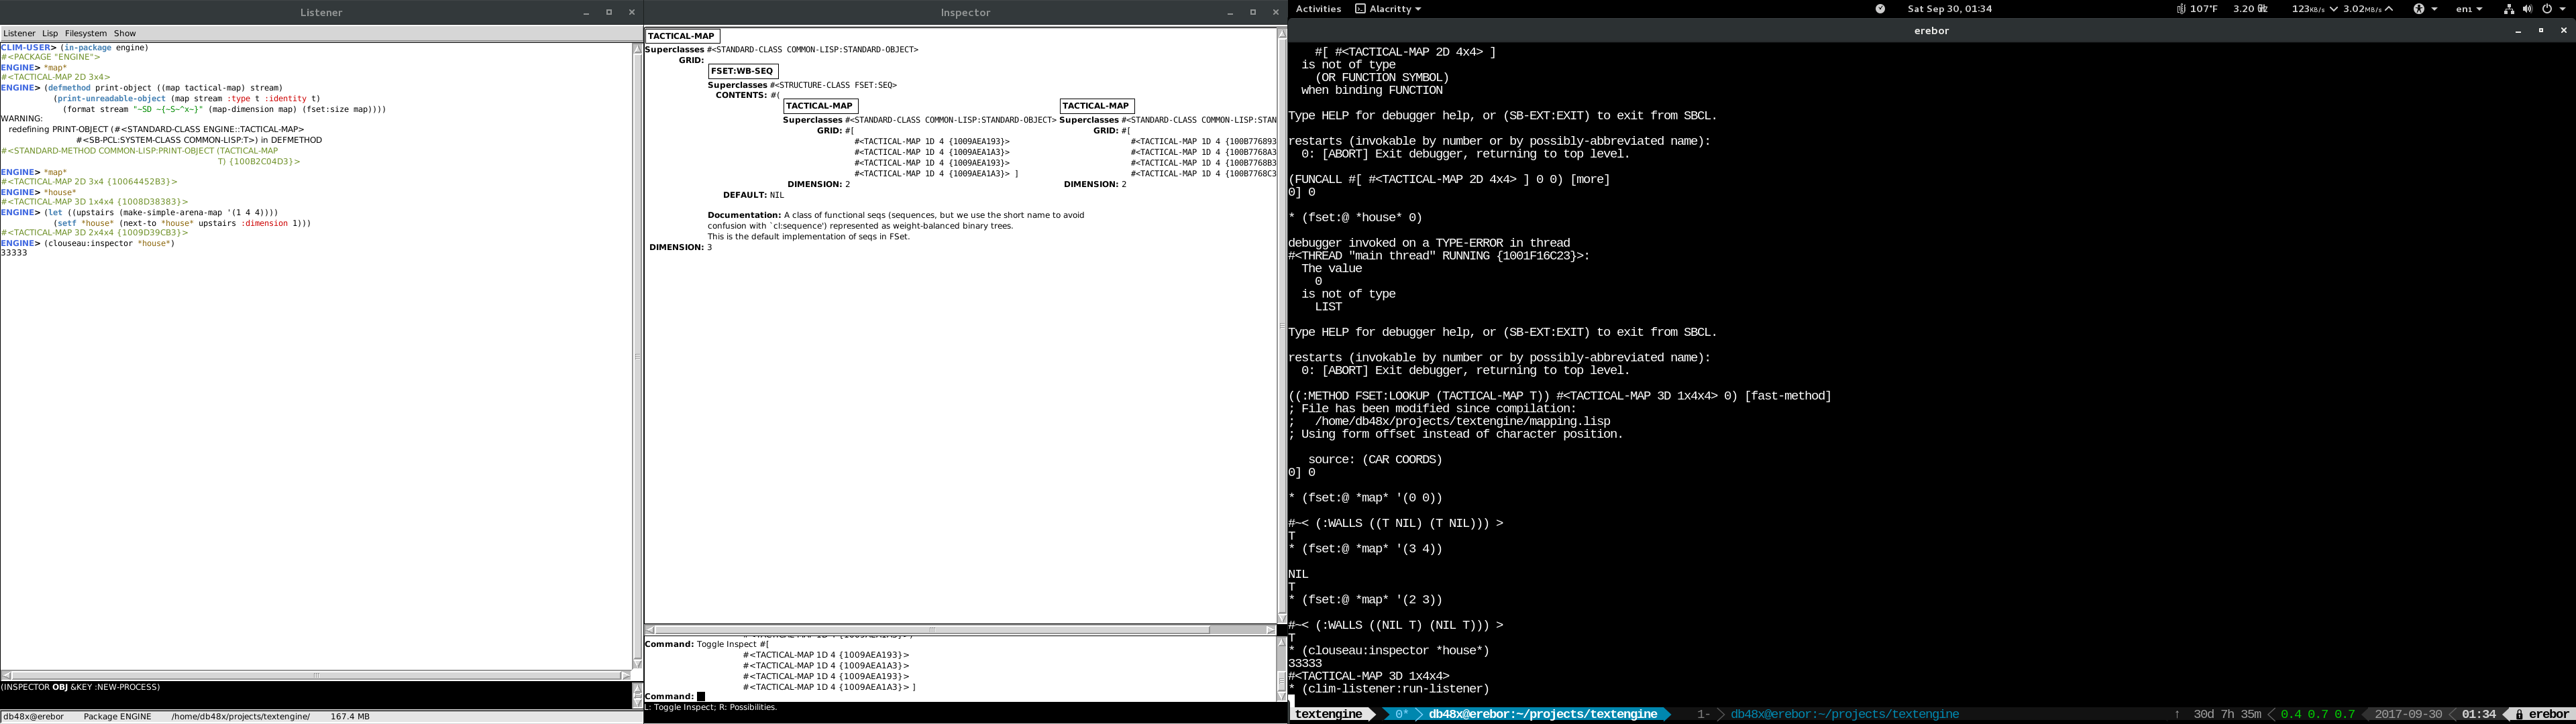Viewport: 2576px width, 724px height.
Task: Open the Show menu in Listener window
Action: [125, 33]
